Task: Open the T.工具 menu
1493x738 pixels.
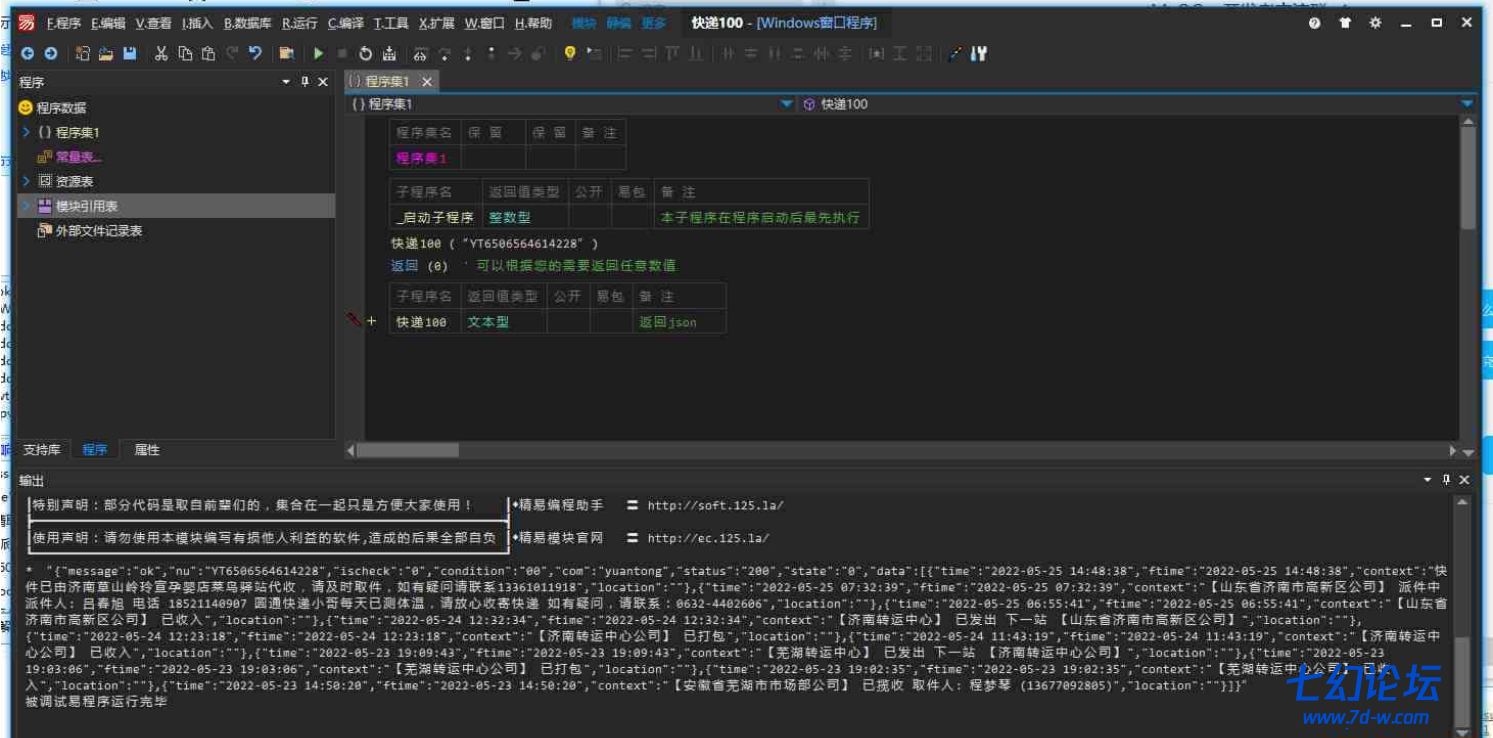Action: pyautogui.click(x=391, y=23)
